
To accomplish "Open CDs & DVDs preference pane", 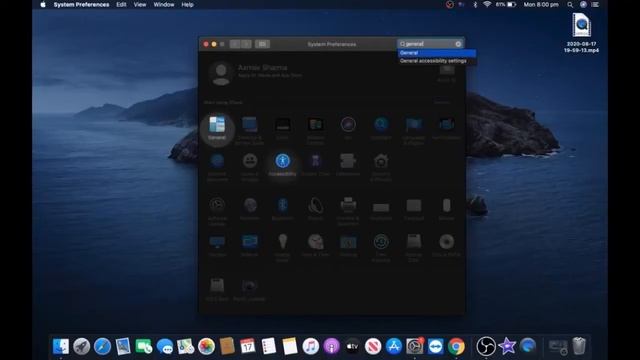I will 447,242.
